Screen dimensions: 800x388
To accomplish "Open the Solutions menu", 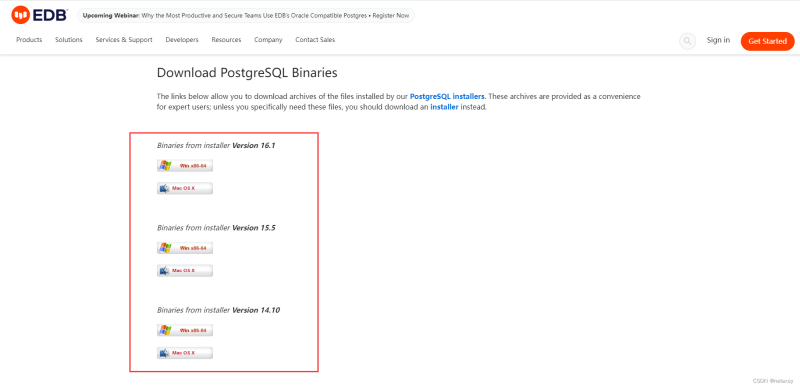I will pos(69,40).
